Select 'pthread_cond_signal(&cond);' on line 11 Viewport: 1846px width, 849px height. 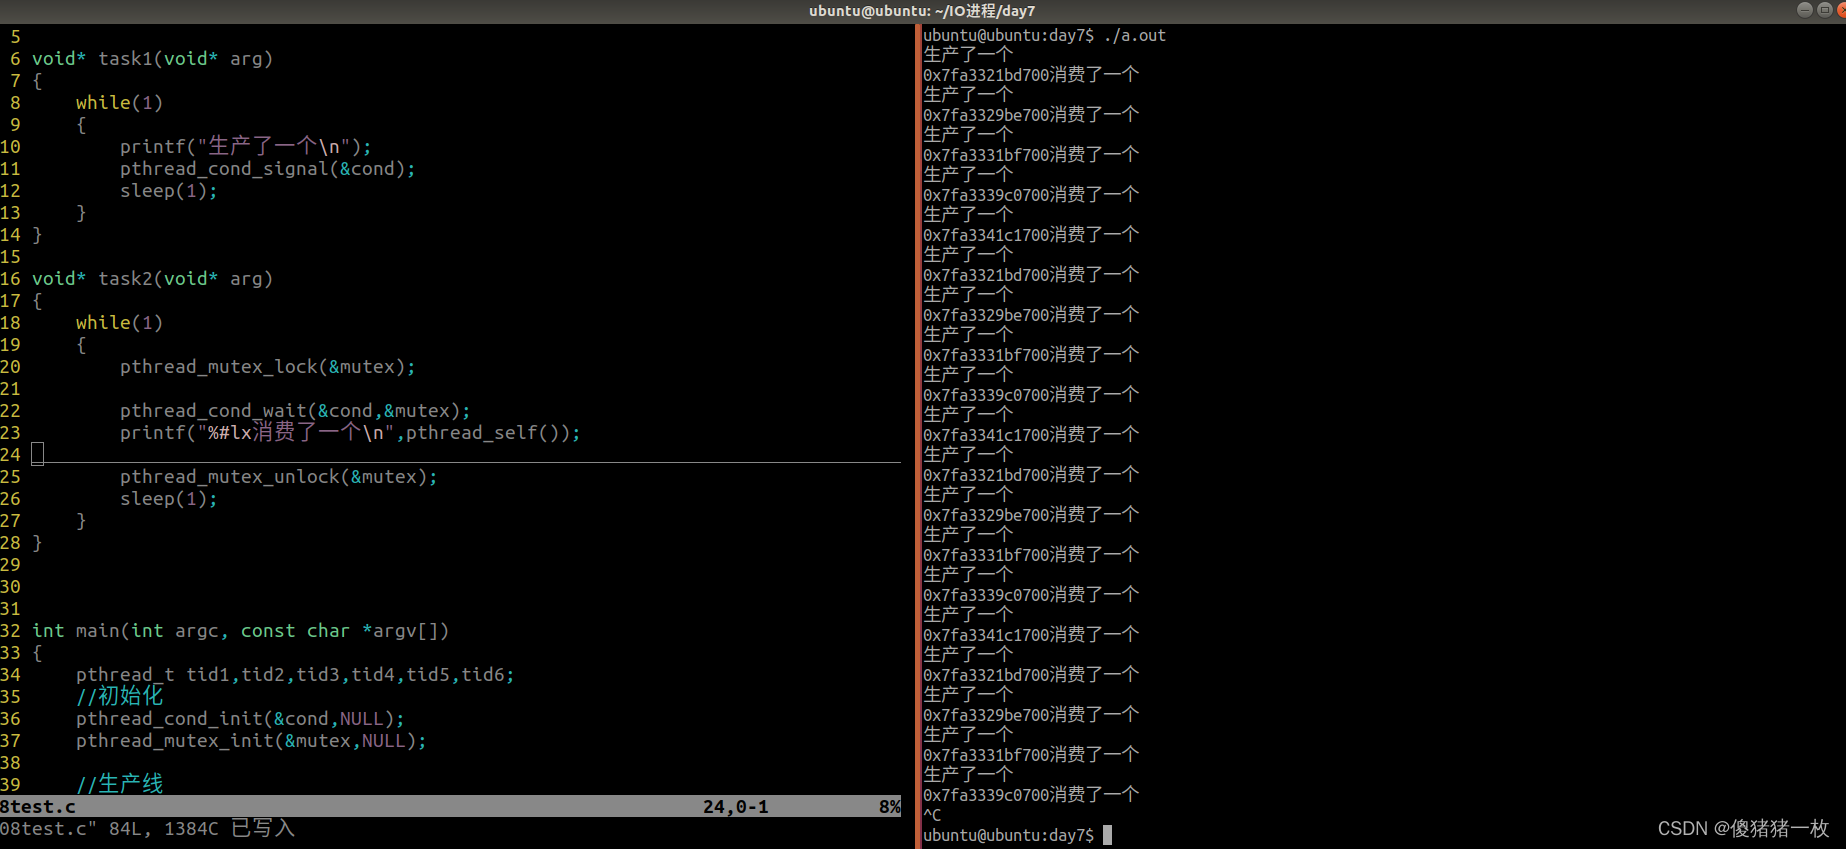[268, 169]
